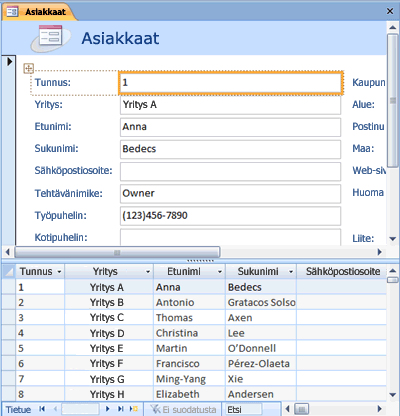The width and height of the screenshot is (400, 416).
Task: Select the row for Yritys D
Action: click(x=194, y=333)
